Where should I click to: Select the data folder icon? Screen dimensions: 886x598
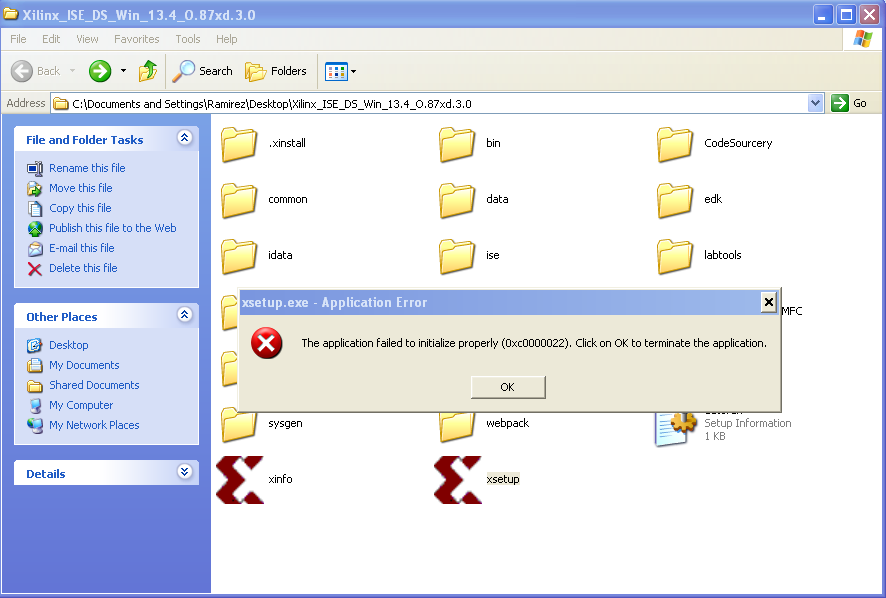[457, 200]
